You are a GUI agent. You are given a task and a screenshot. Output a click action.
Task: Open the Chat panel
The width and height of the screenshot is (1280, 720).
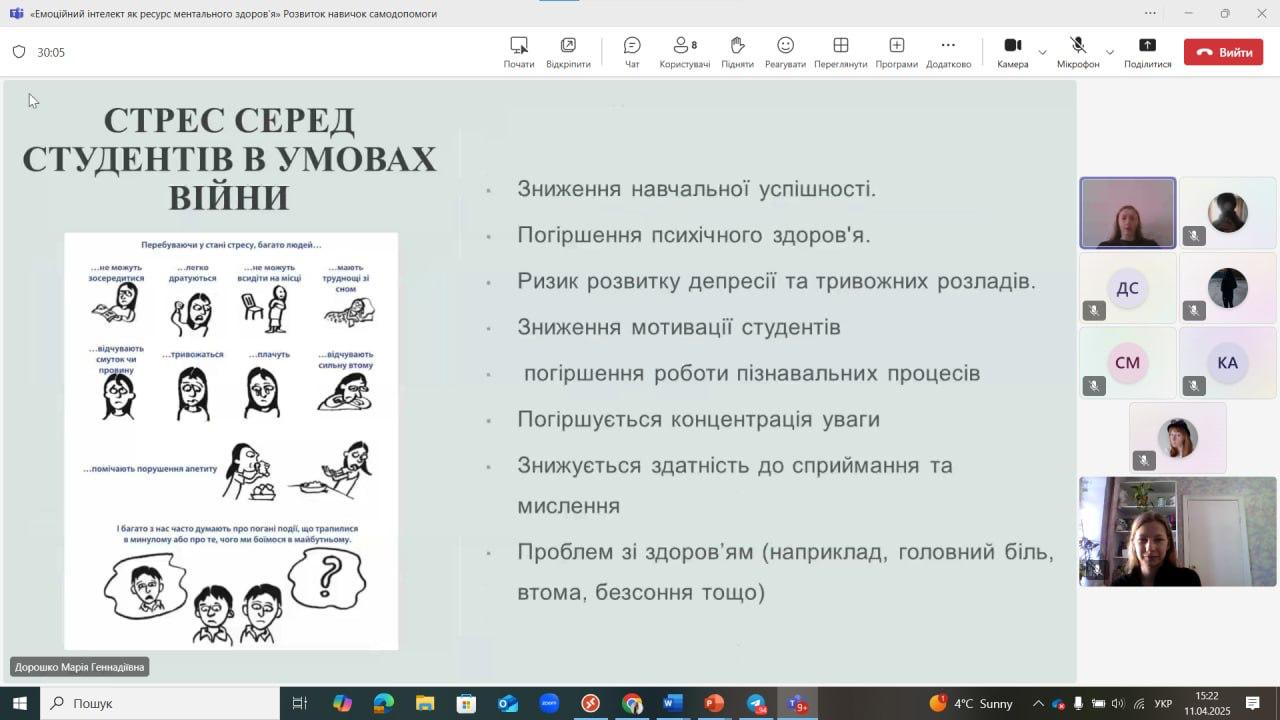(x=632, y=52)
